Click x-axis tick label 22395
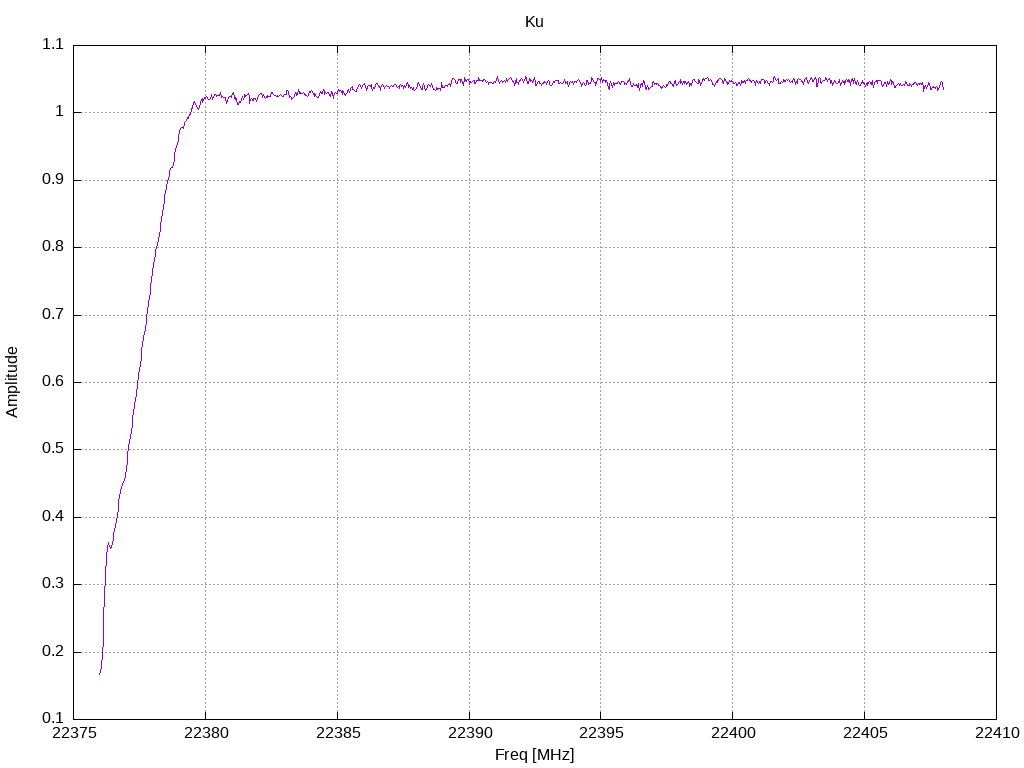Image resolution: width=1024 pixels, height=768 pixels. click(601, 733)
